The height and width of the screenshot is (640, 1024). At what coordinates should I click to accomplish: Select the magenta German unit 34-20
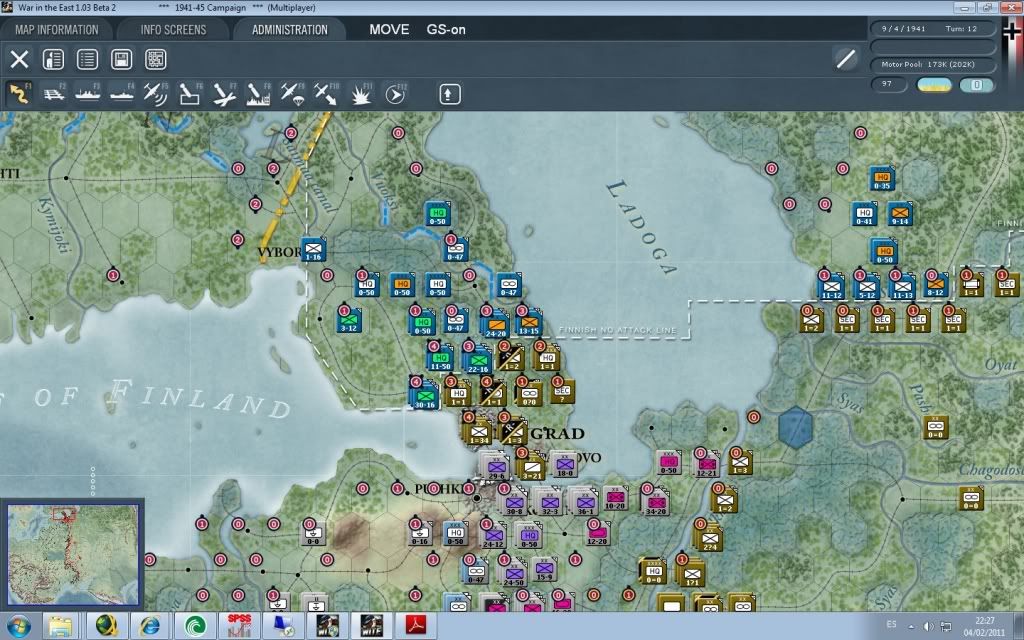(x=656, y=504)
